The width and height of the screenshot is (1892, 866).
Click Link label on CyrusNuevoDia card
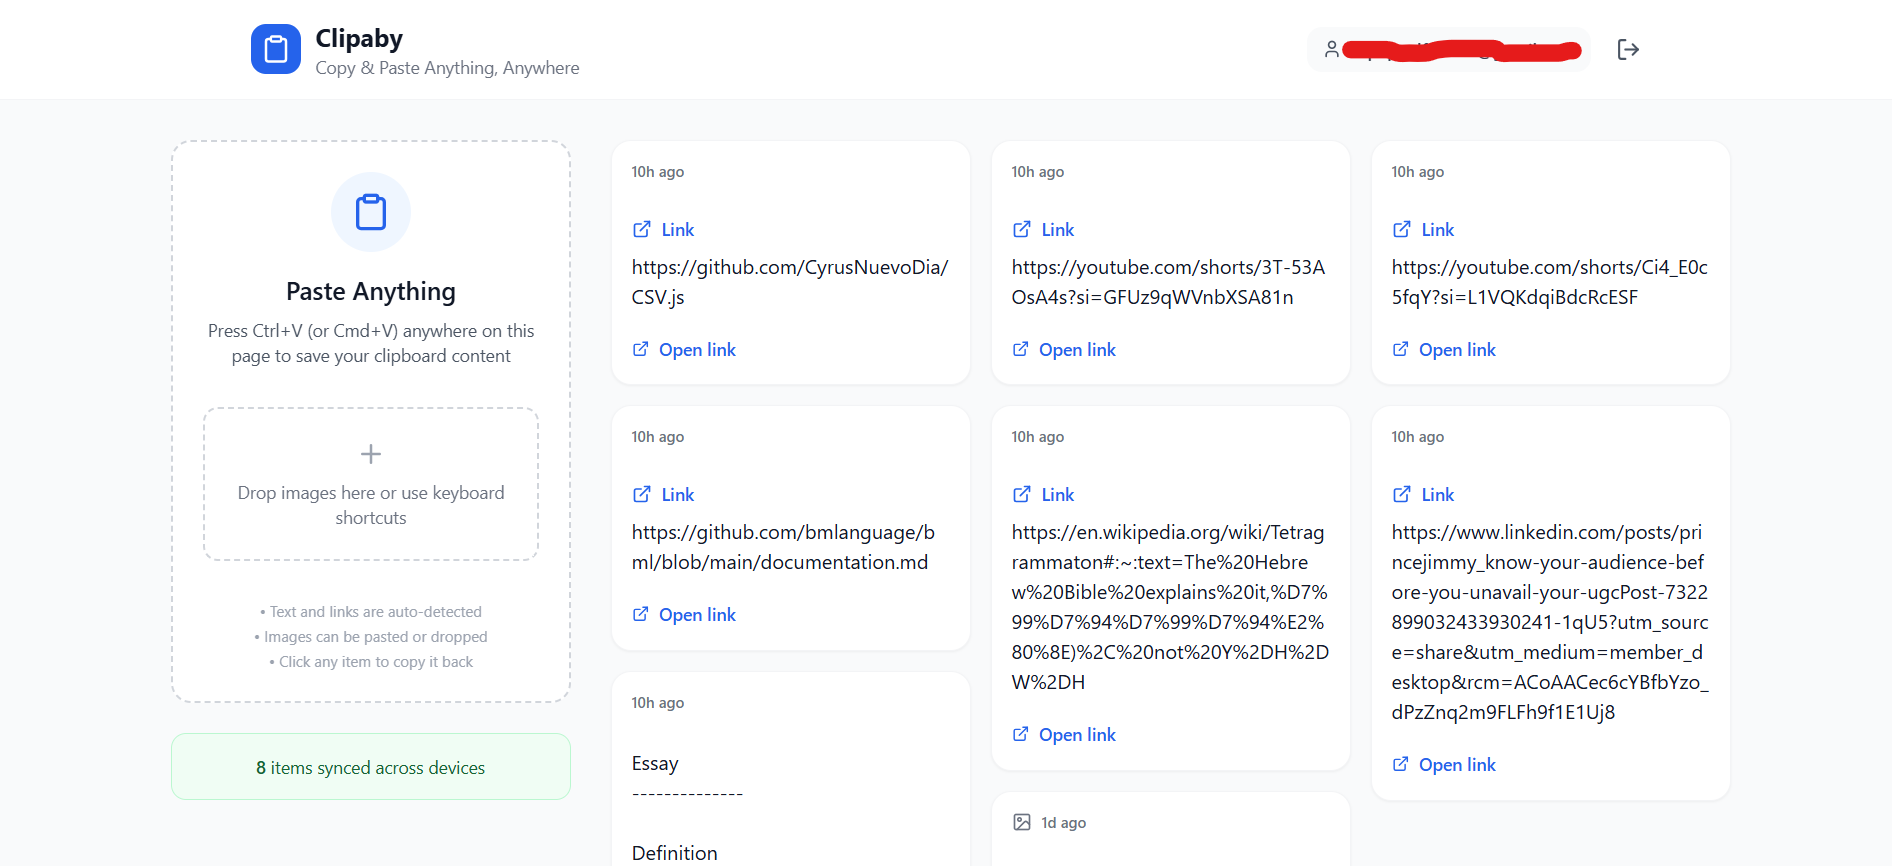click(x=678, y=229)
